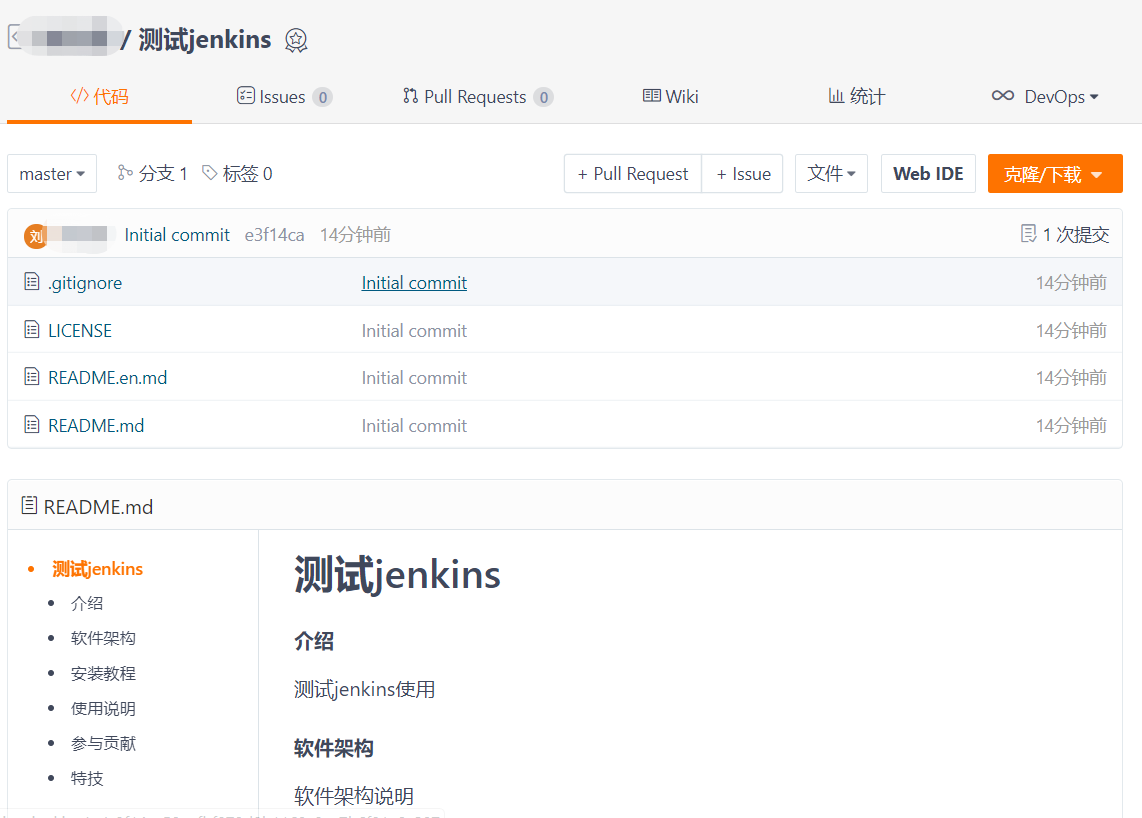Jump to 安装教程 in the outline
Screen dimensions: 1142x818
tap(103, 673)
